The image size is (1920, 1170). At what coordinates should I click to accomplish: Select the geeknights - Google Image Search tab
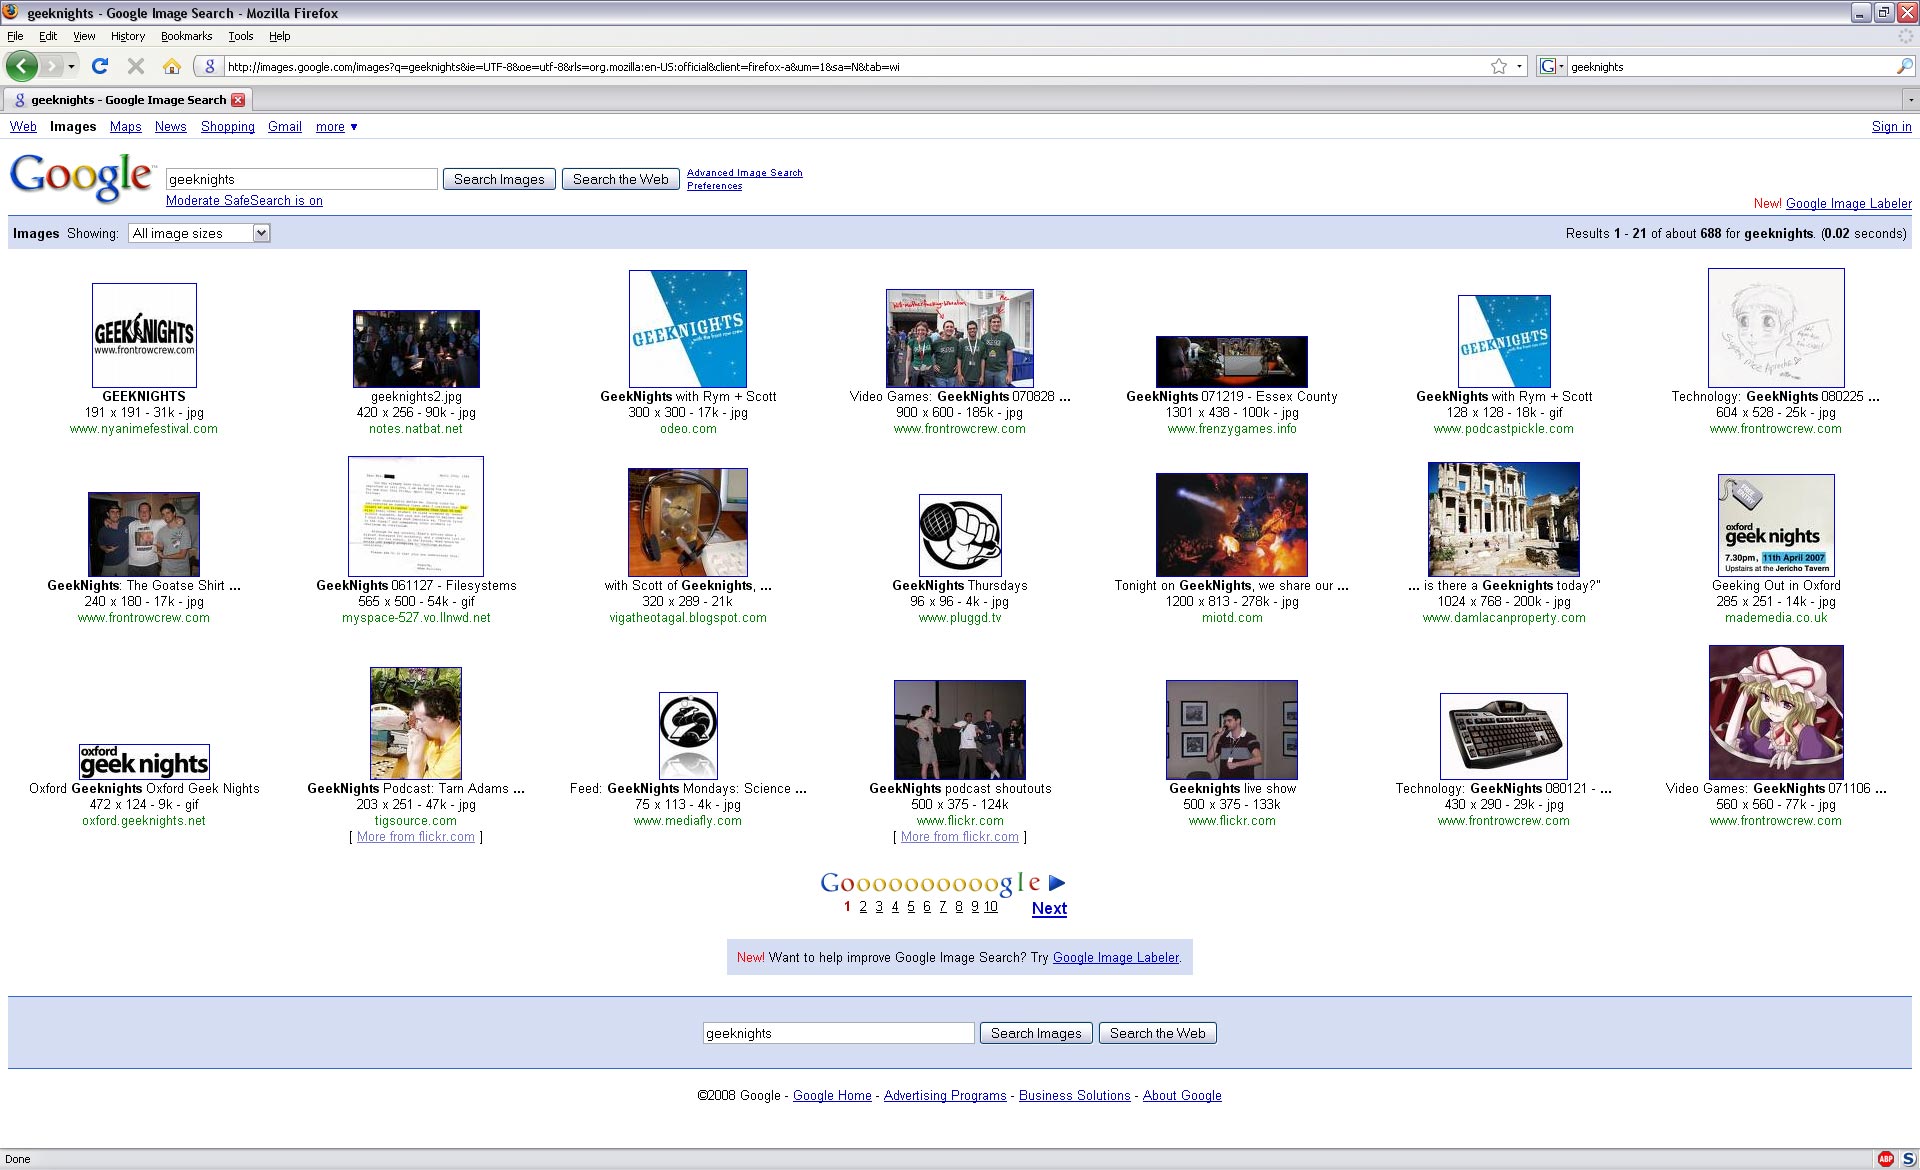click(x=127, y=100)
